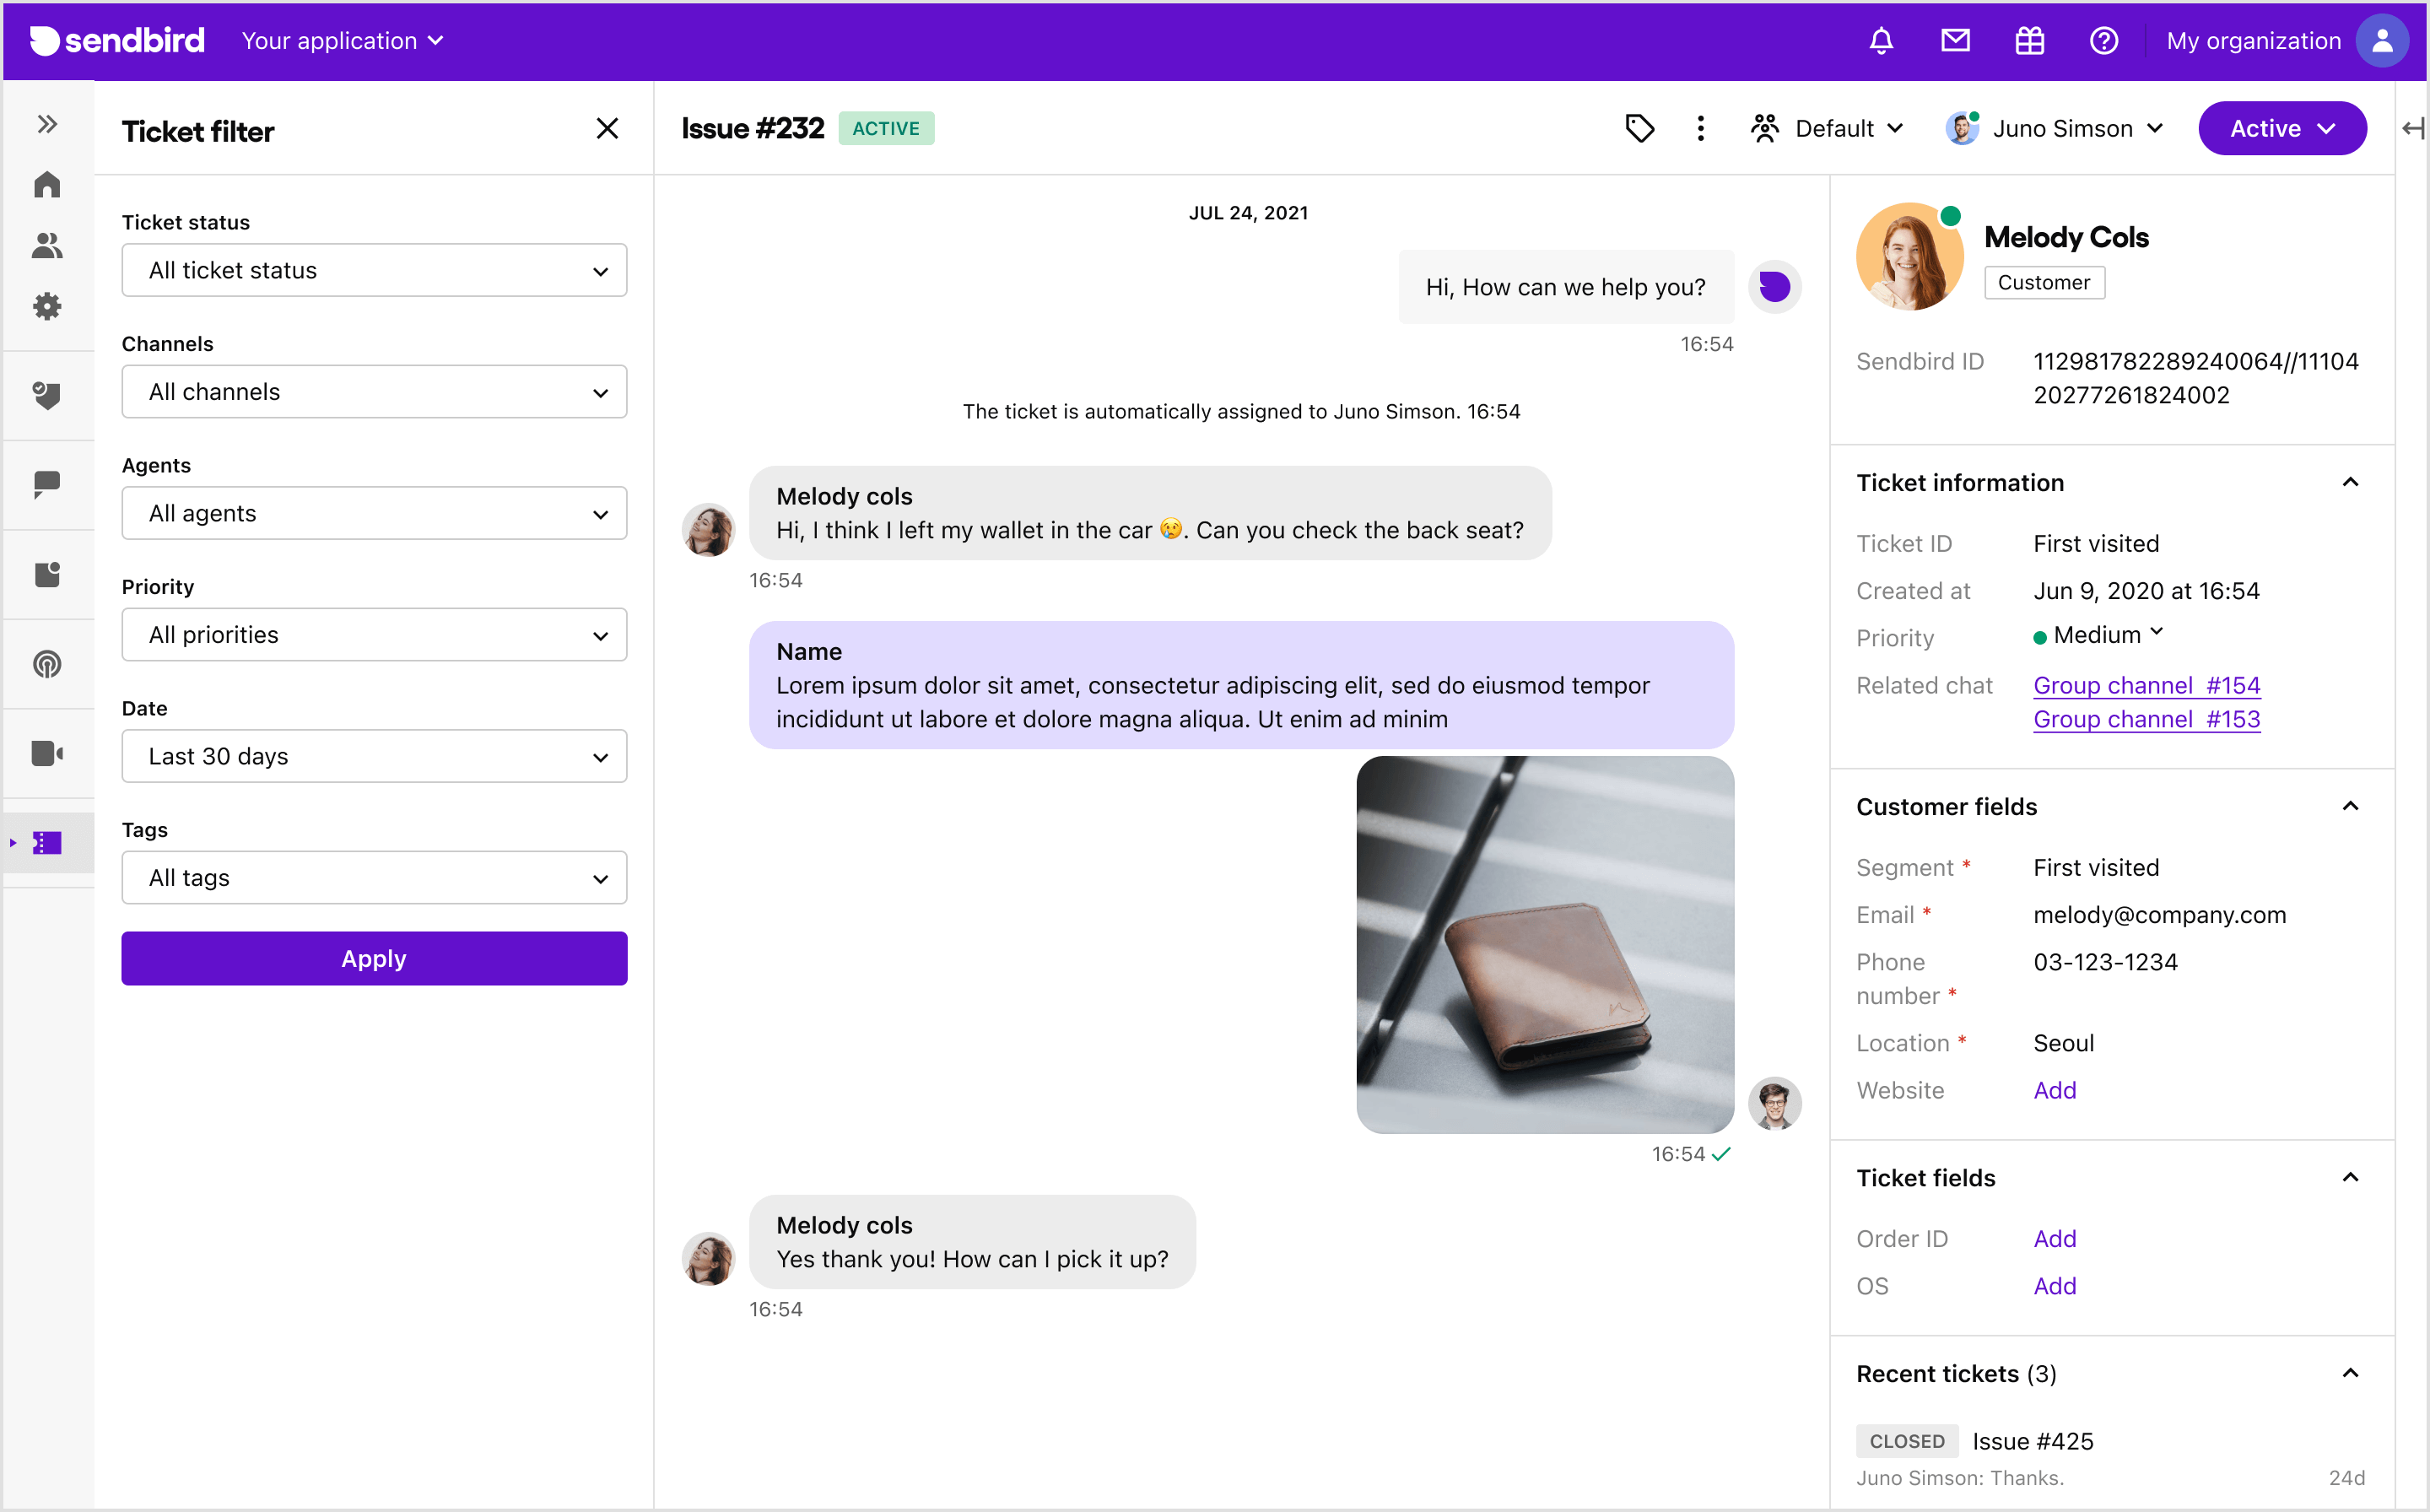Open the inbox mail icon in the top bar
This screenshot has height=1512, width=2430.
tap(1956, 40)
